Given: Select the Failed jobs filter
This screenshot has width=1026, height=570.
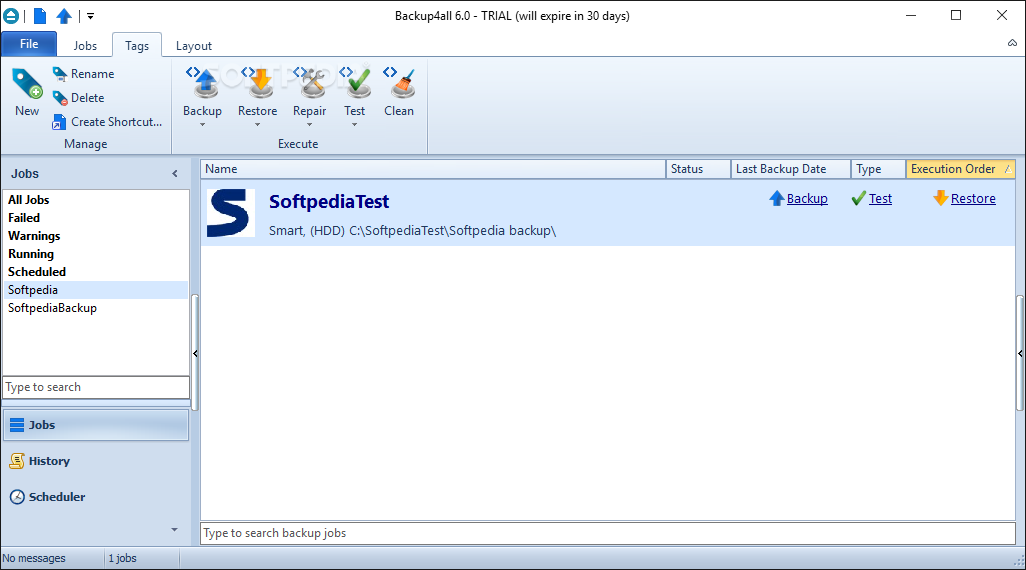Looking at the screenshot, I should pos(96,218).
